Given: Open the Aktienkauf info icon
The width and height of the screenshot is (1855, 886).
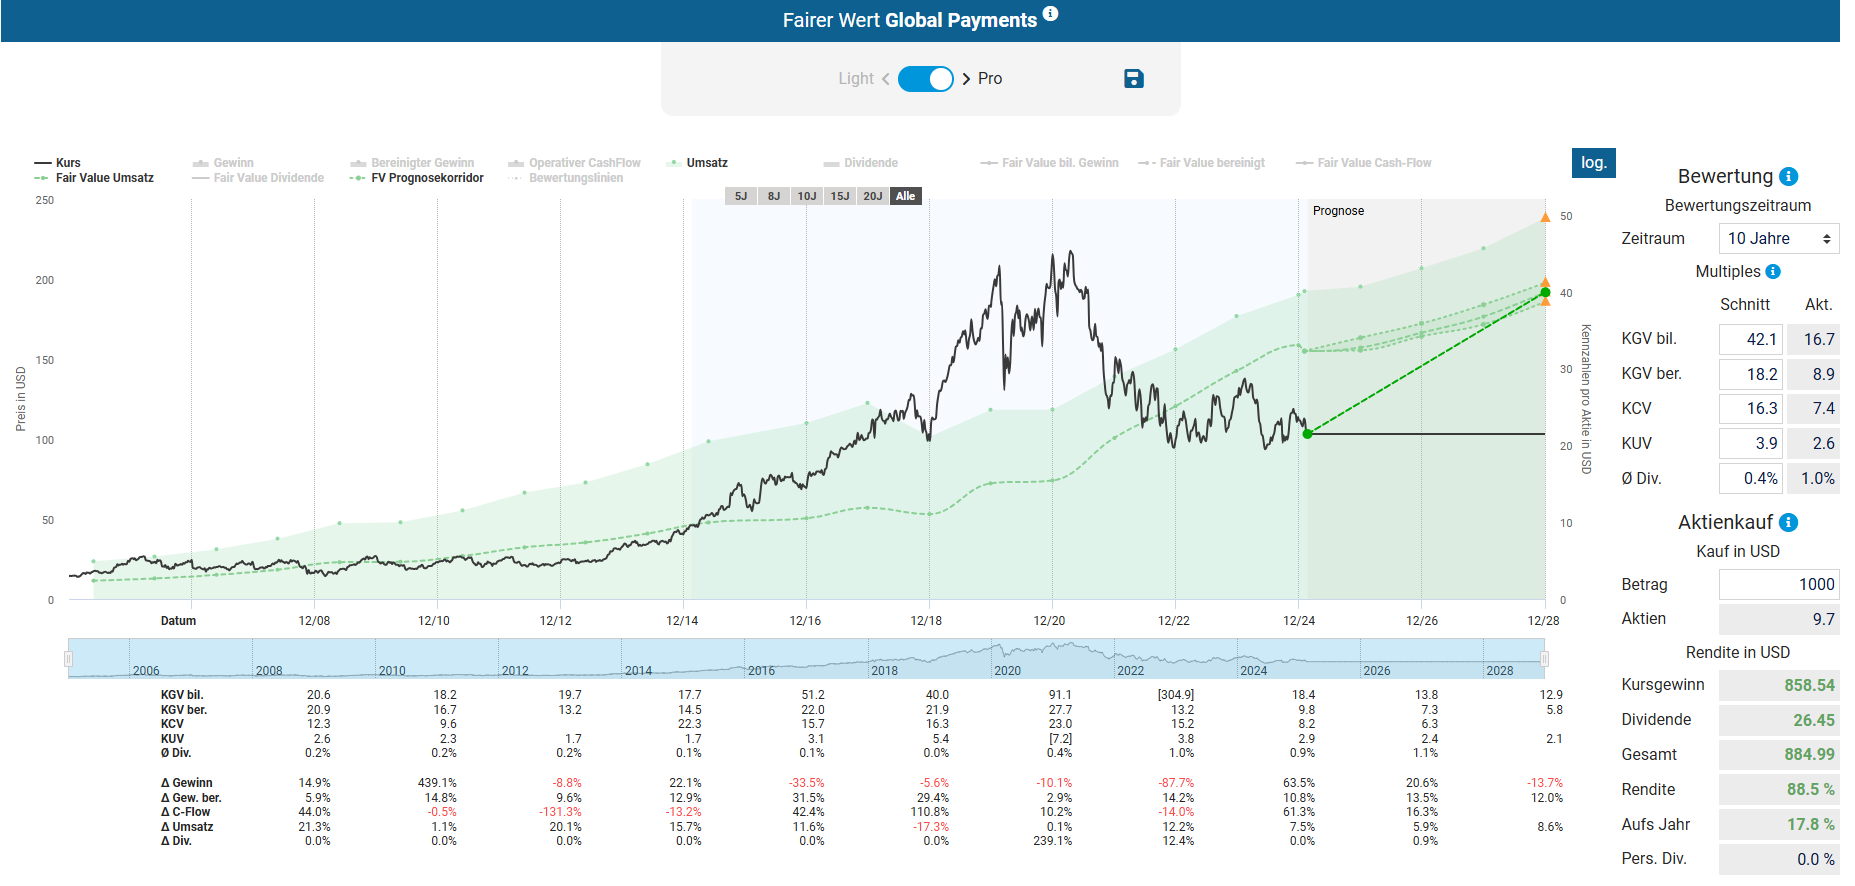Looking at the screenshot, I should [x=1789, y=523].
